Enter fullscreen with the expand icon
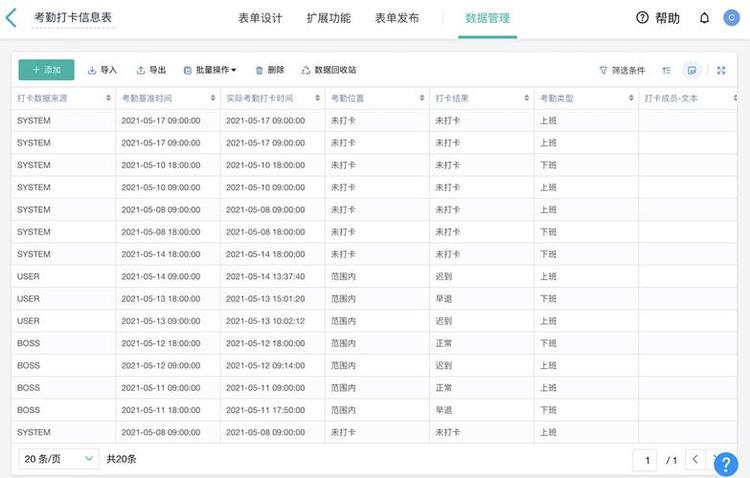 tap(721, 70)
